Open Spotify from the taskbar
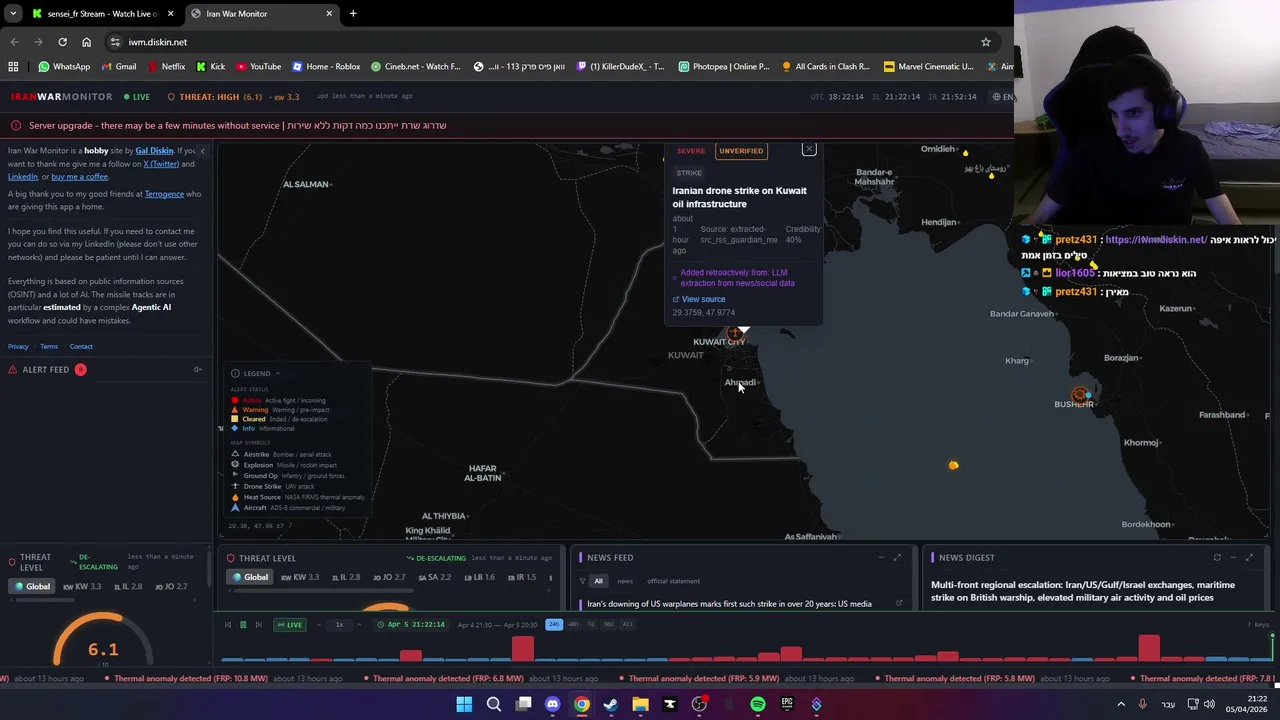 click(758, 705)
